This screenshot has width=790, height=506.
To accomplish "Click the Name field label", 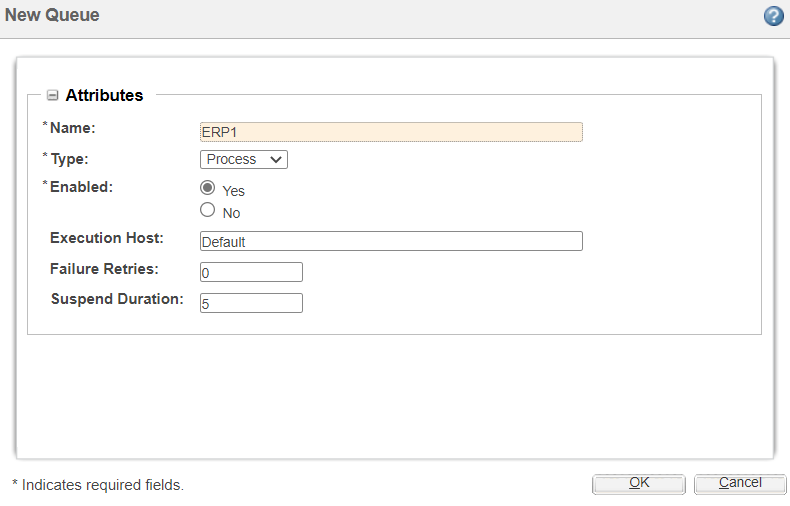I will (72, 128).
